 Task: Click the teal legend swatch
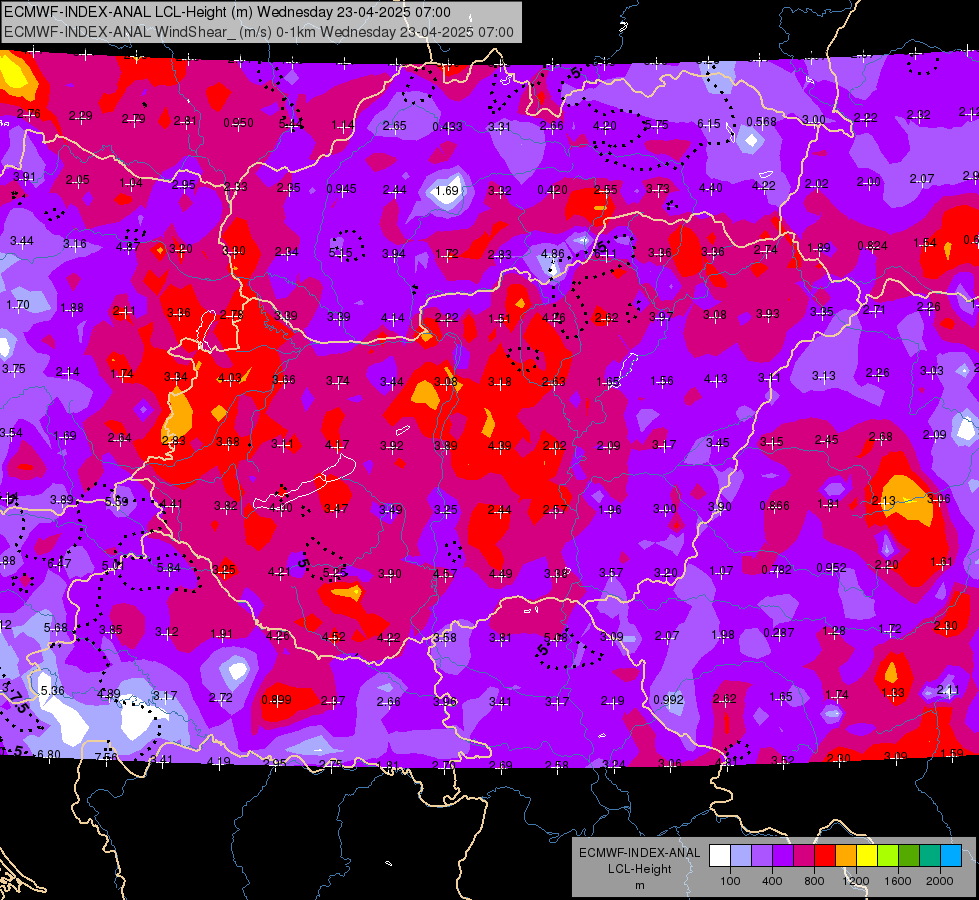(930, 856)
